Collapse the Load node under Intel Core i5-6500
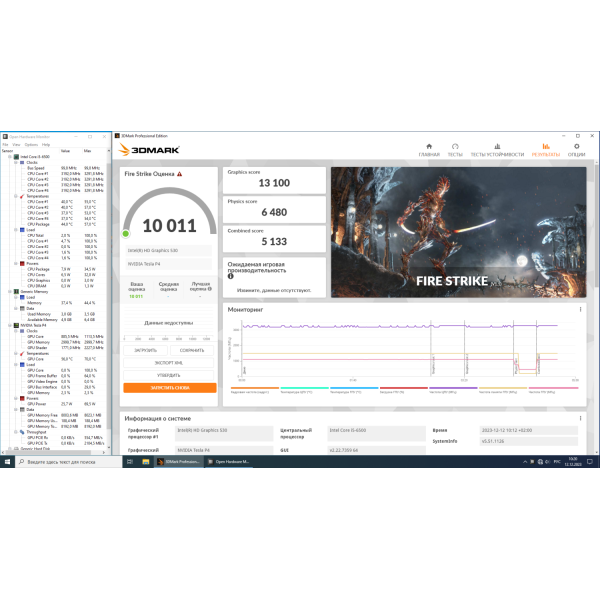600x600 pixels. click(16, 230)
